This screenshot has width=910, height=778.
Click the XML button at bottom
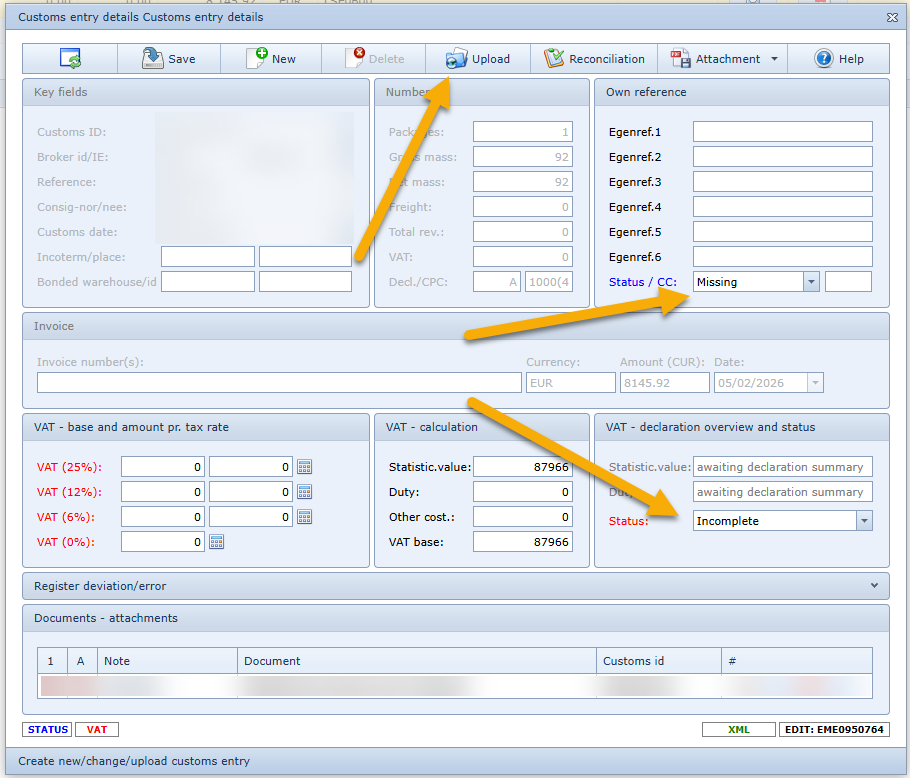coord(738,730)
